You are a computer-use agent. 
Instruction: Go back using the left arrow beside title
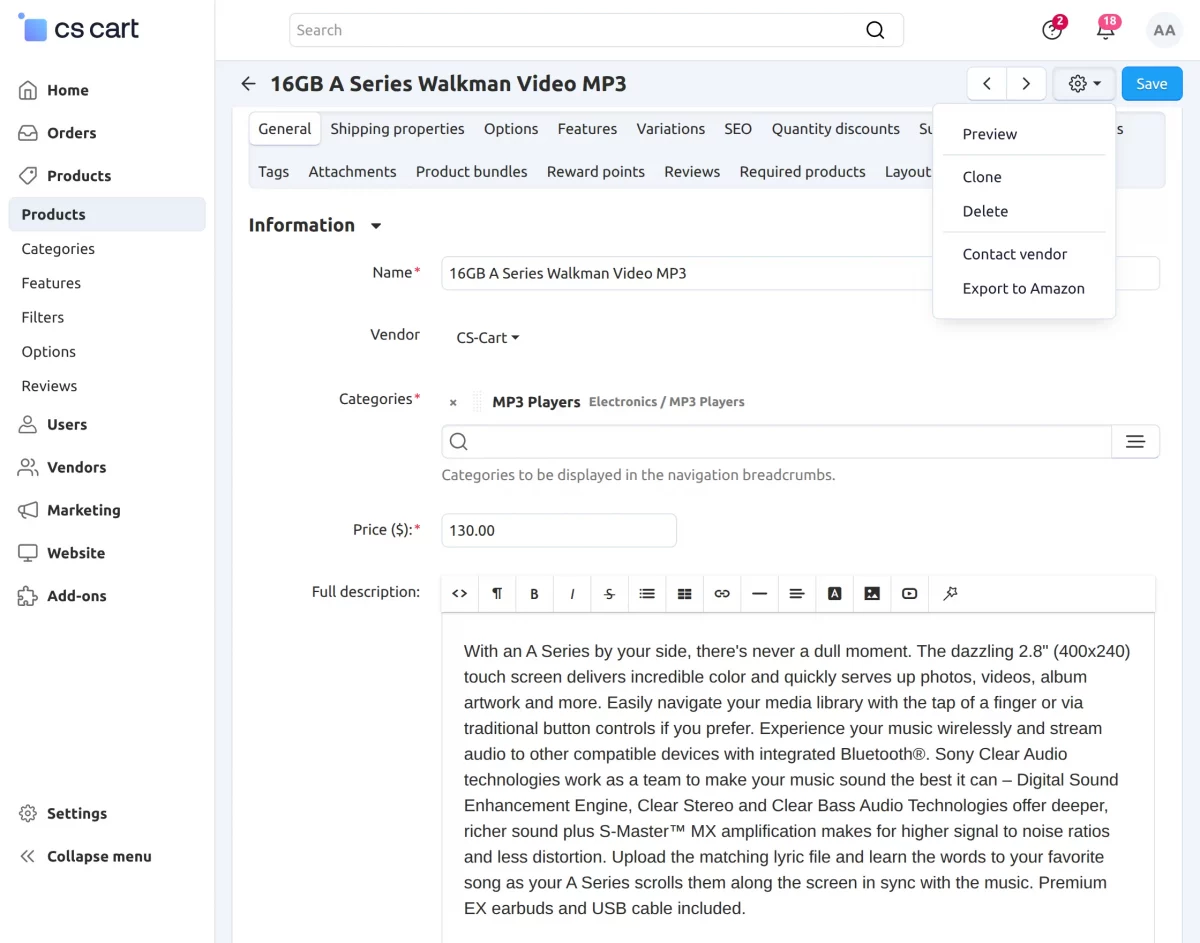248,84
